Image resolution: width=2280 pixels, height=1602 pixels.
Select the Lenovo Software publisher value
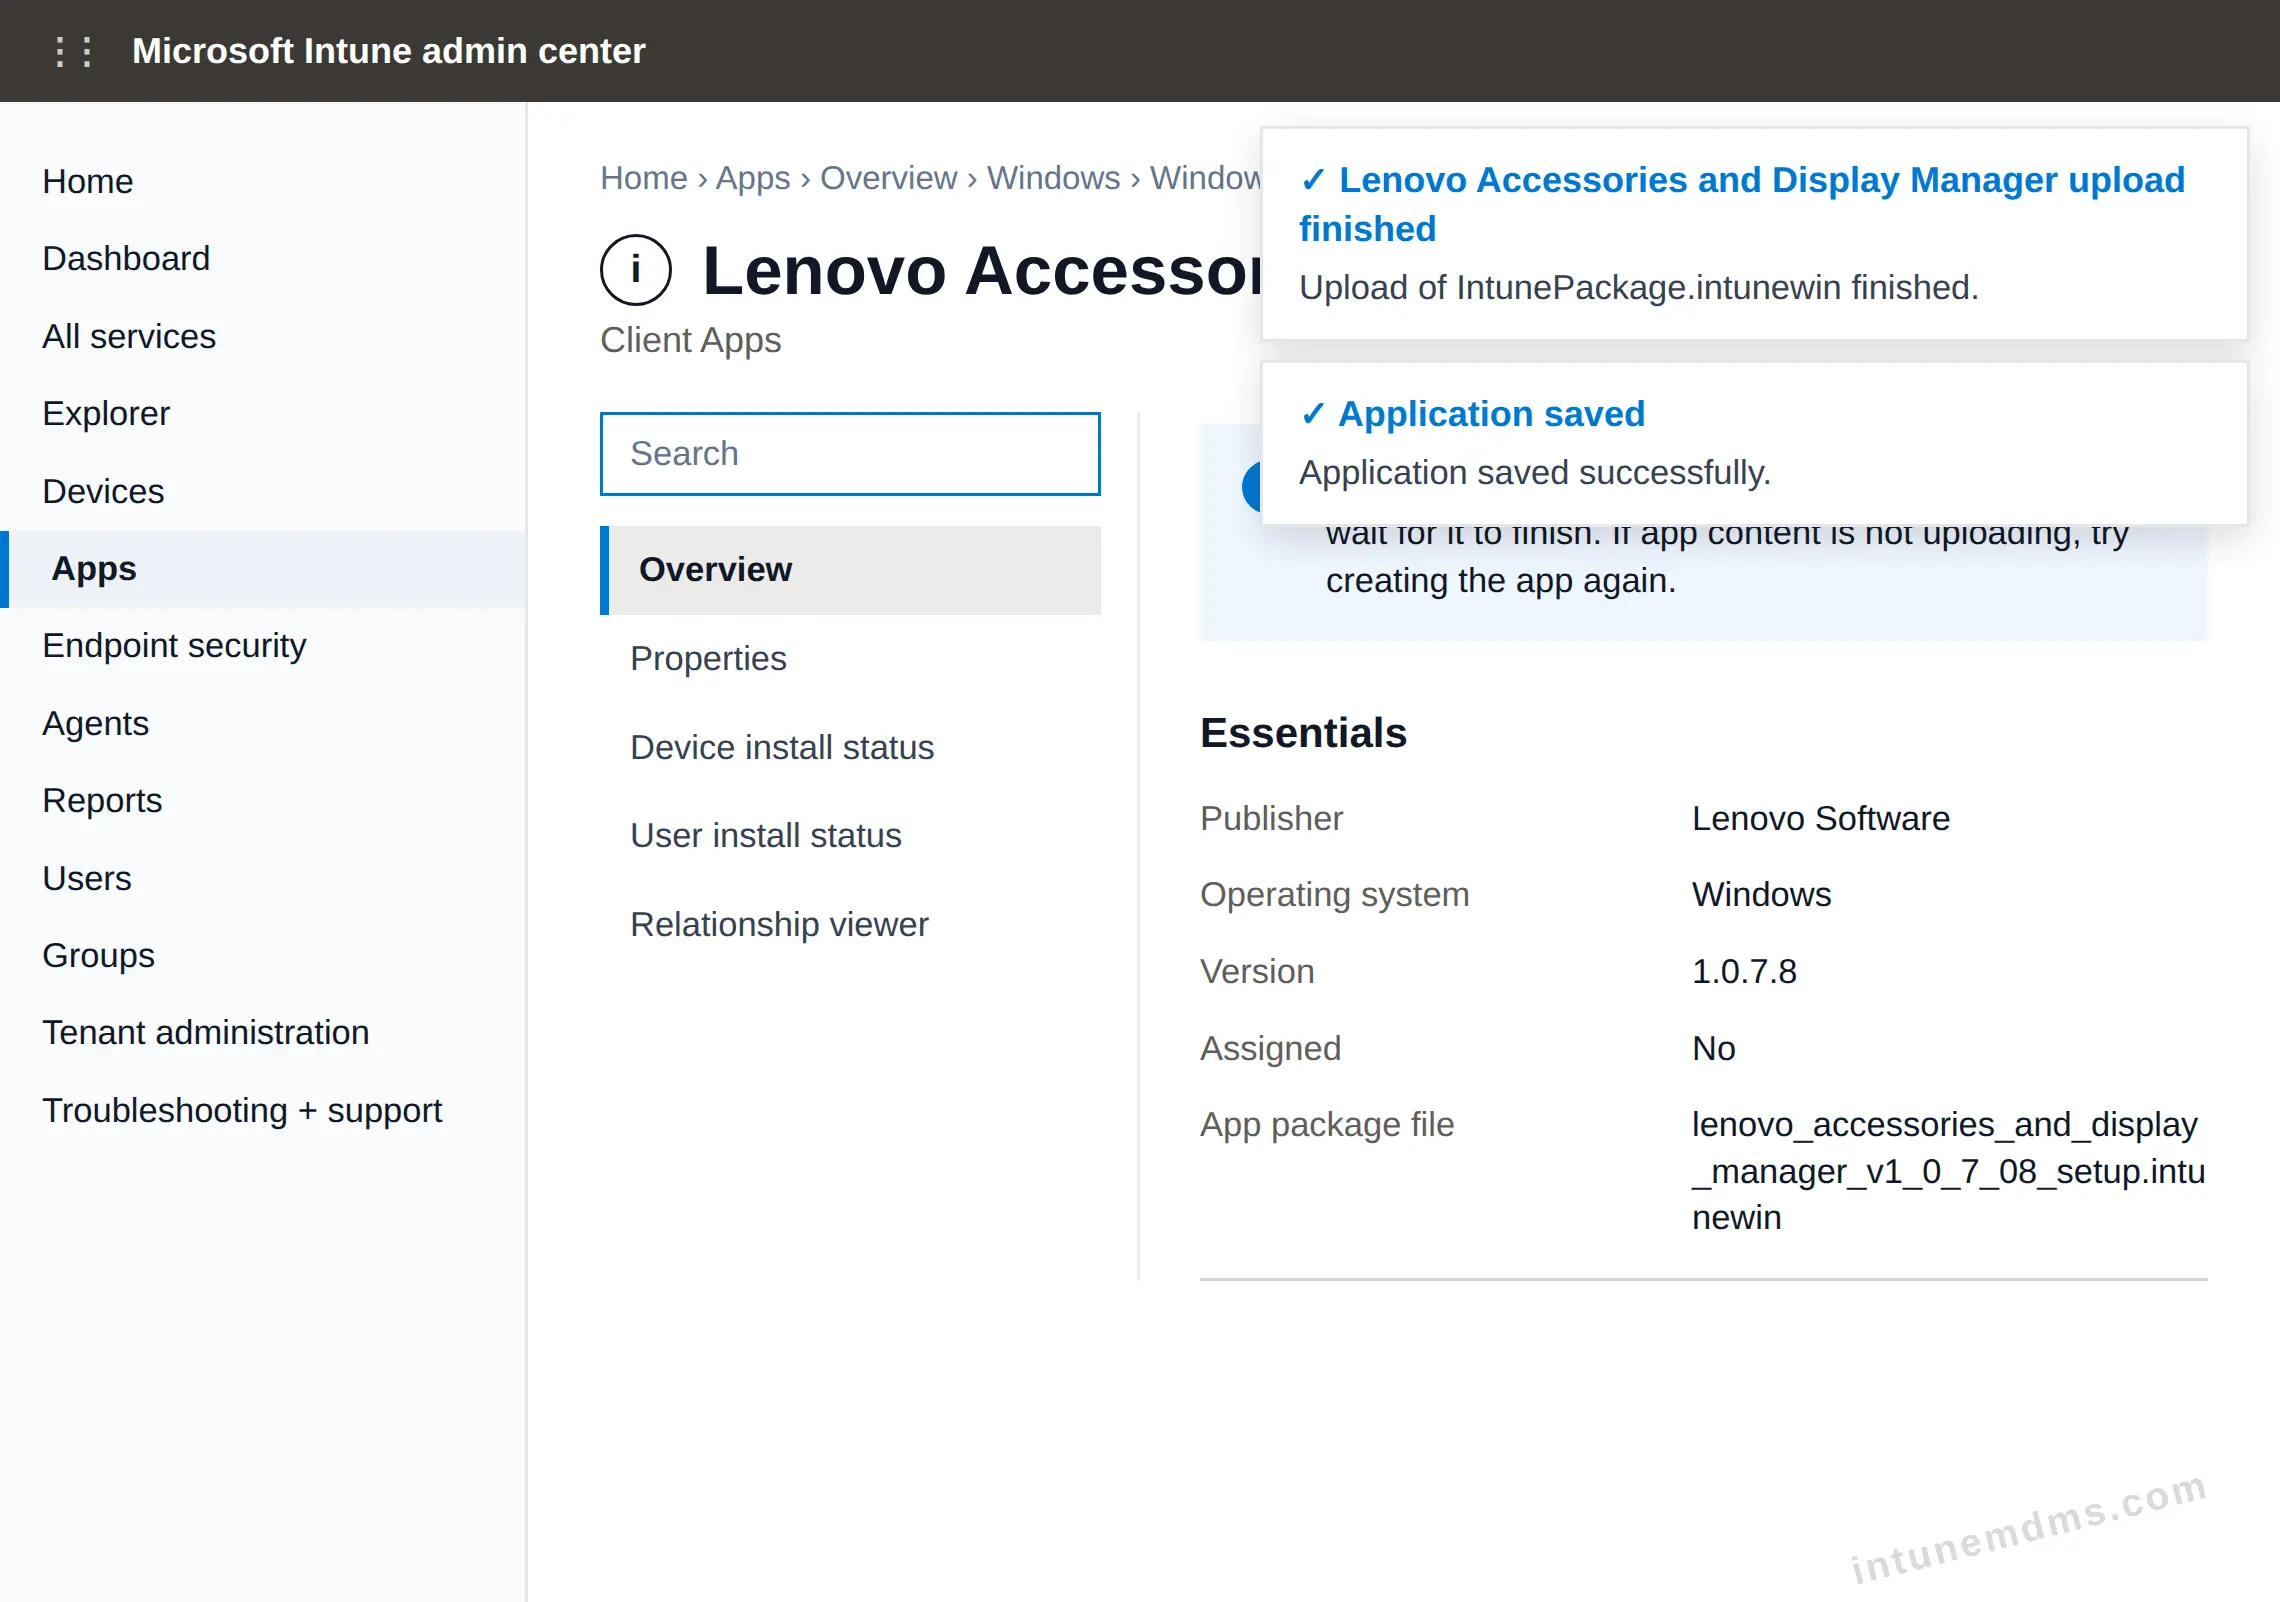tap(1821, 818)
